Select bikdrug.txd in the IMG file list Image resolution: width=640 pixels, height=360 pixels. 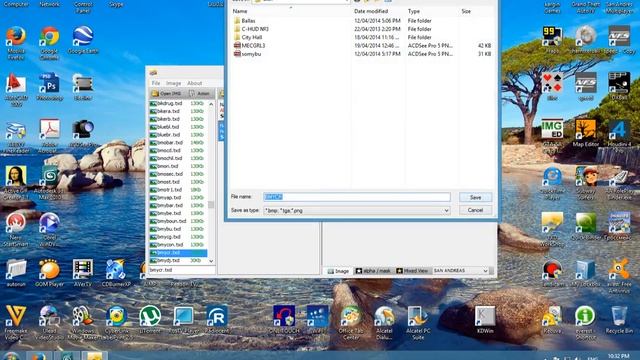(x=178, y=103)
